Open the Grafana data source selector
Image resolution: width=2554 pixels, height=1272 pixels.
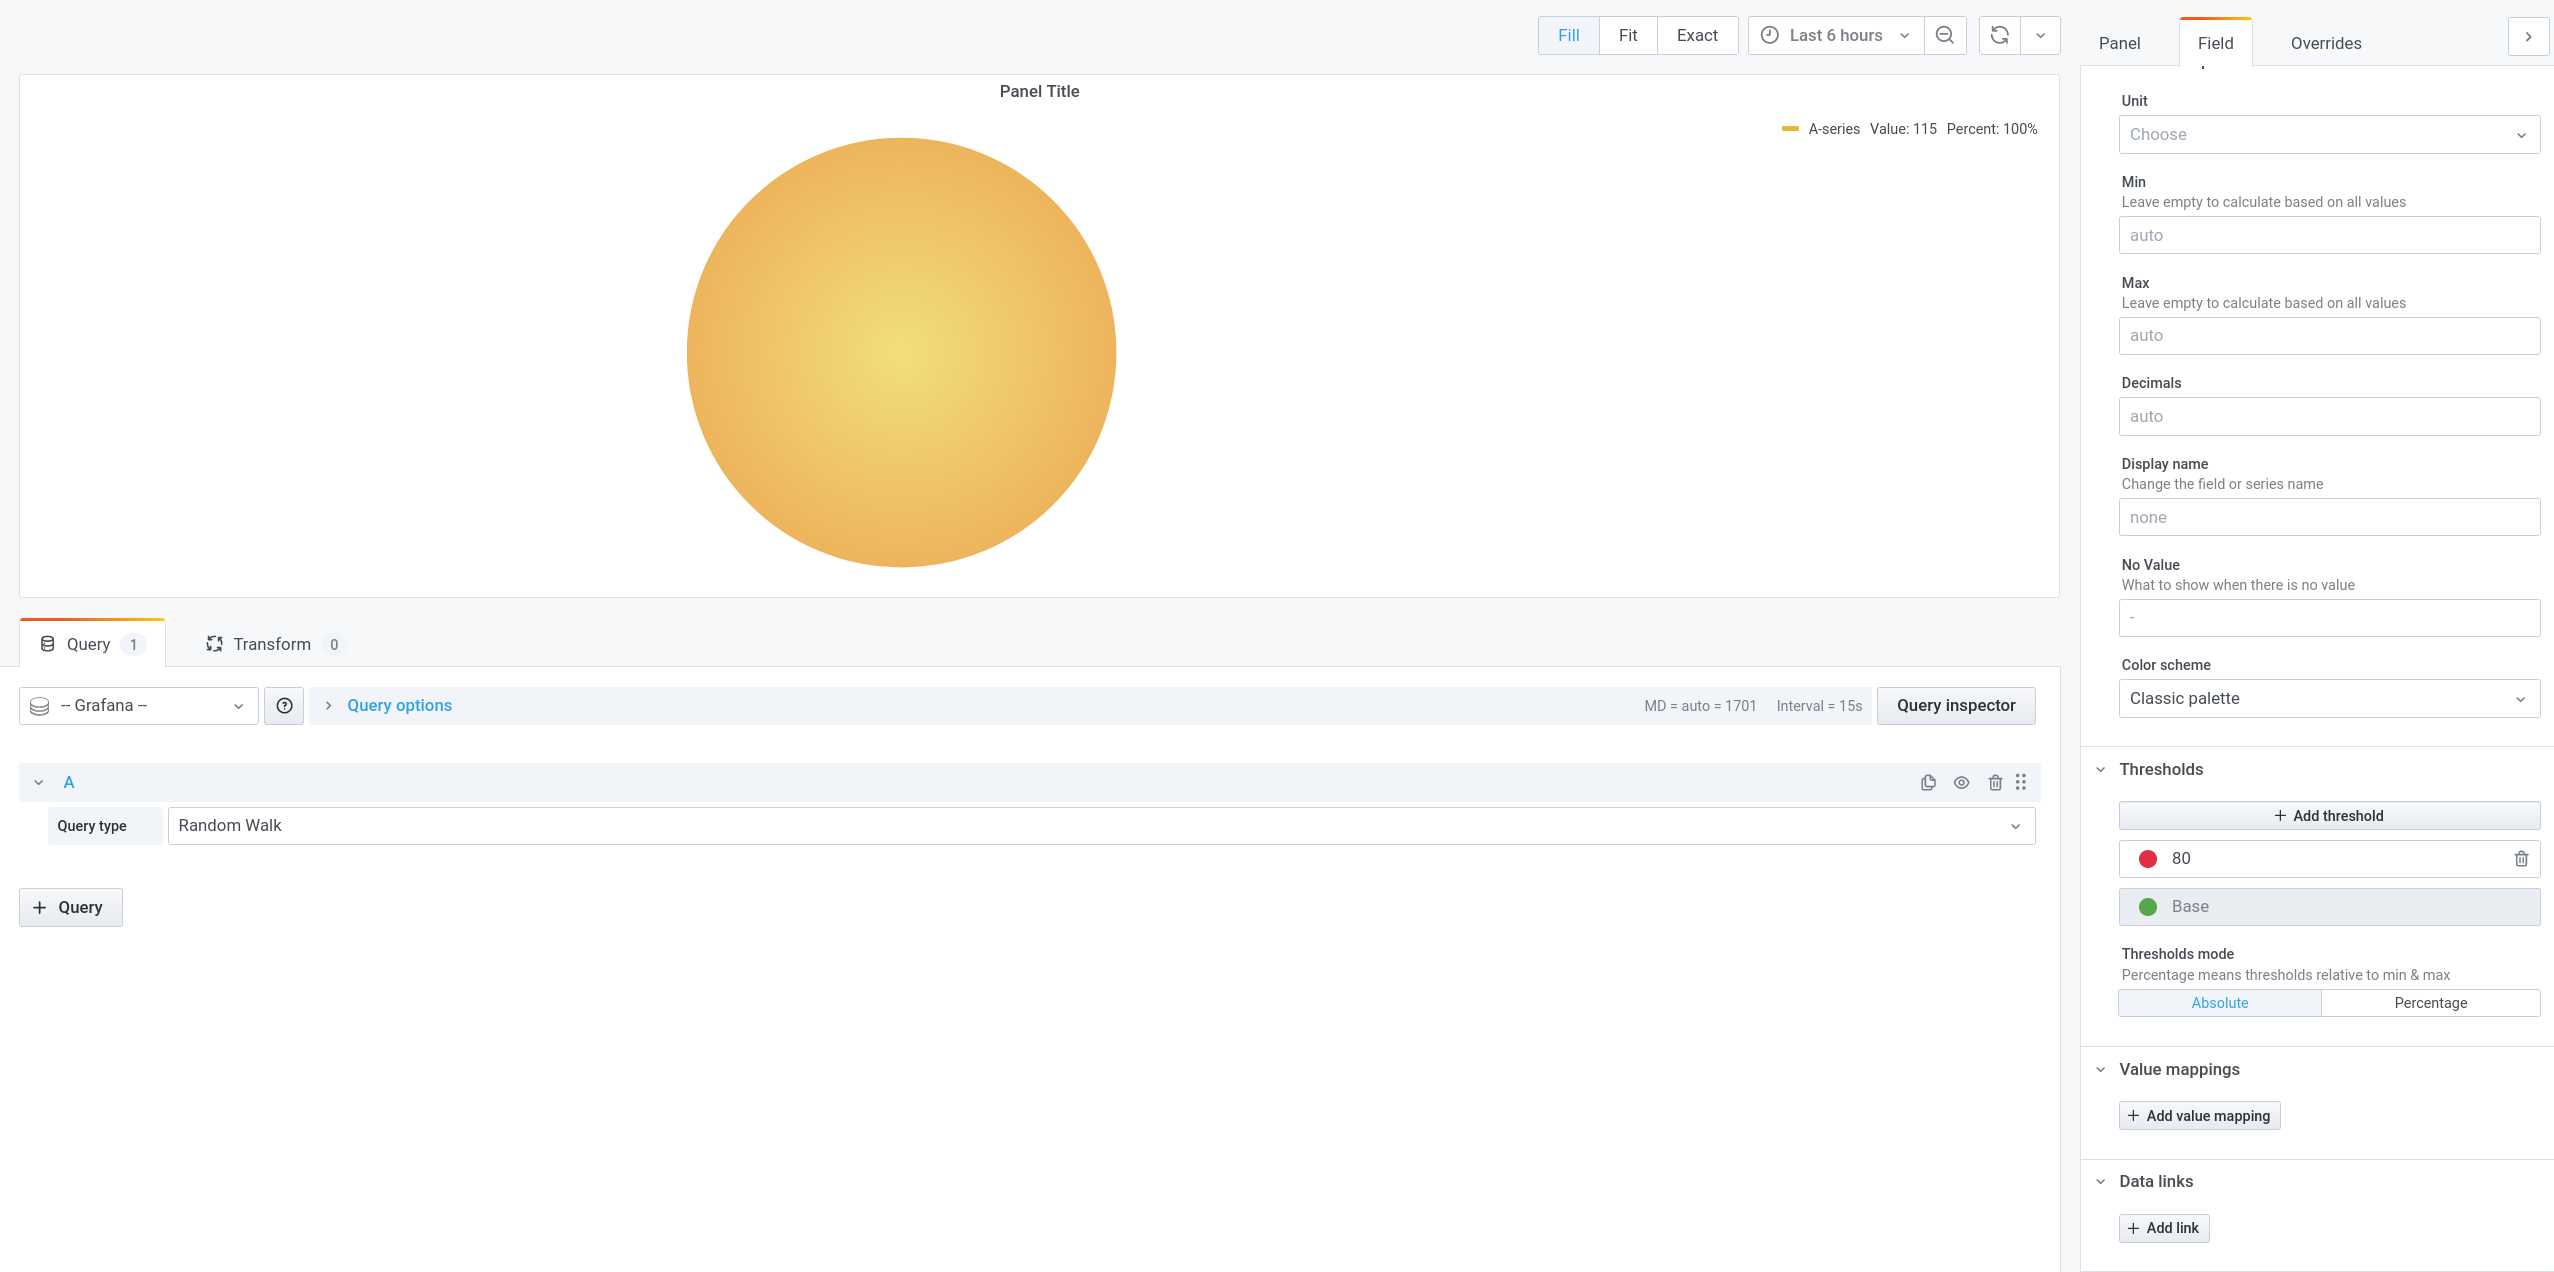pos(137,705)
